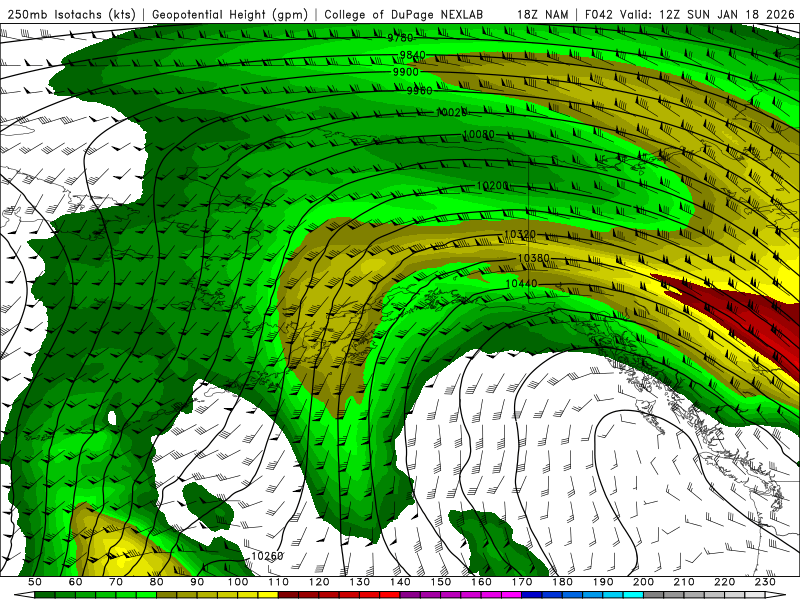Click the '18Z NAM' model run label
Screen dimensions: 800x600
[x=543, y=14]
